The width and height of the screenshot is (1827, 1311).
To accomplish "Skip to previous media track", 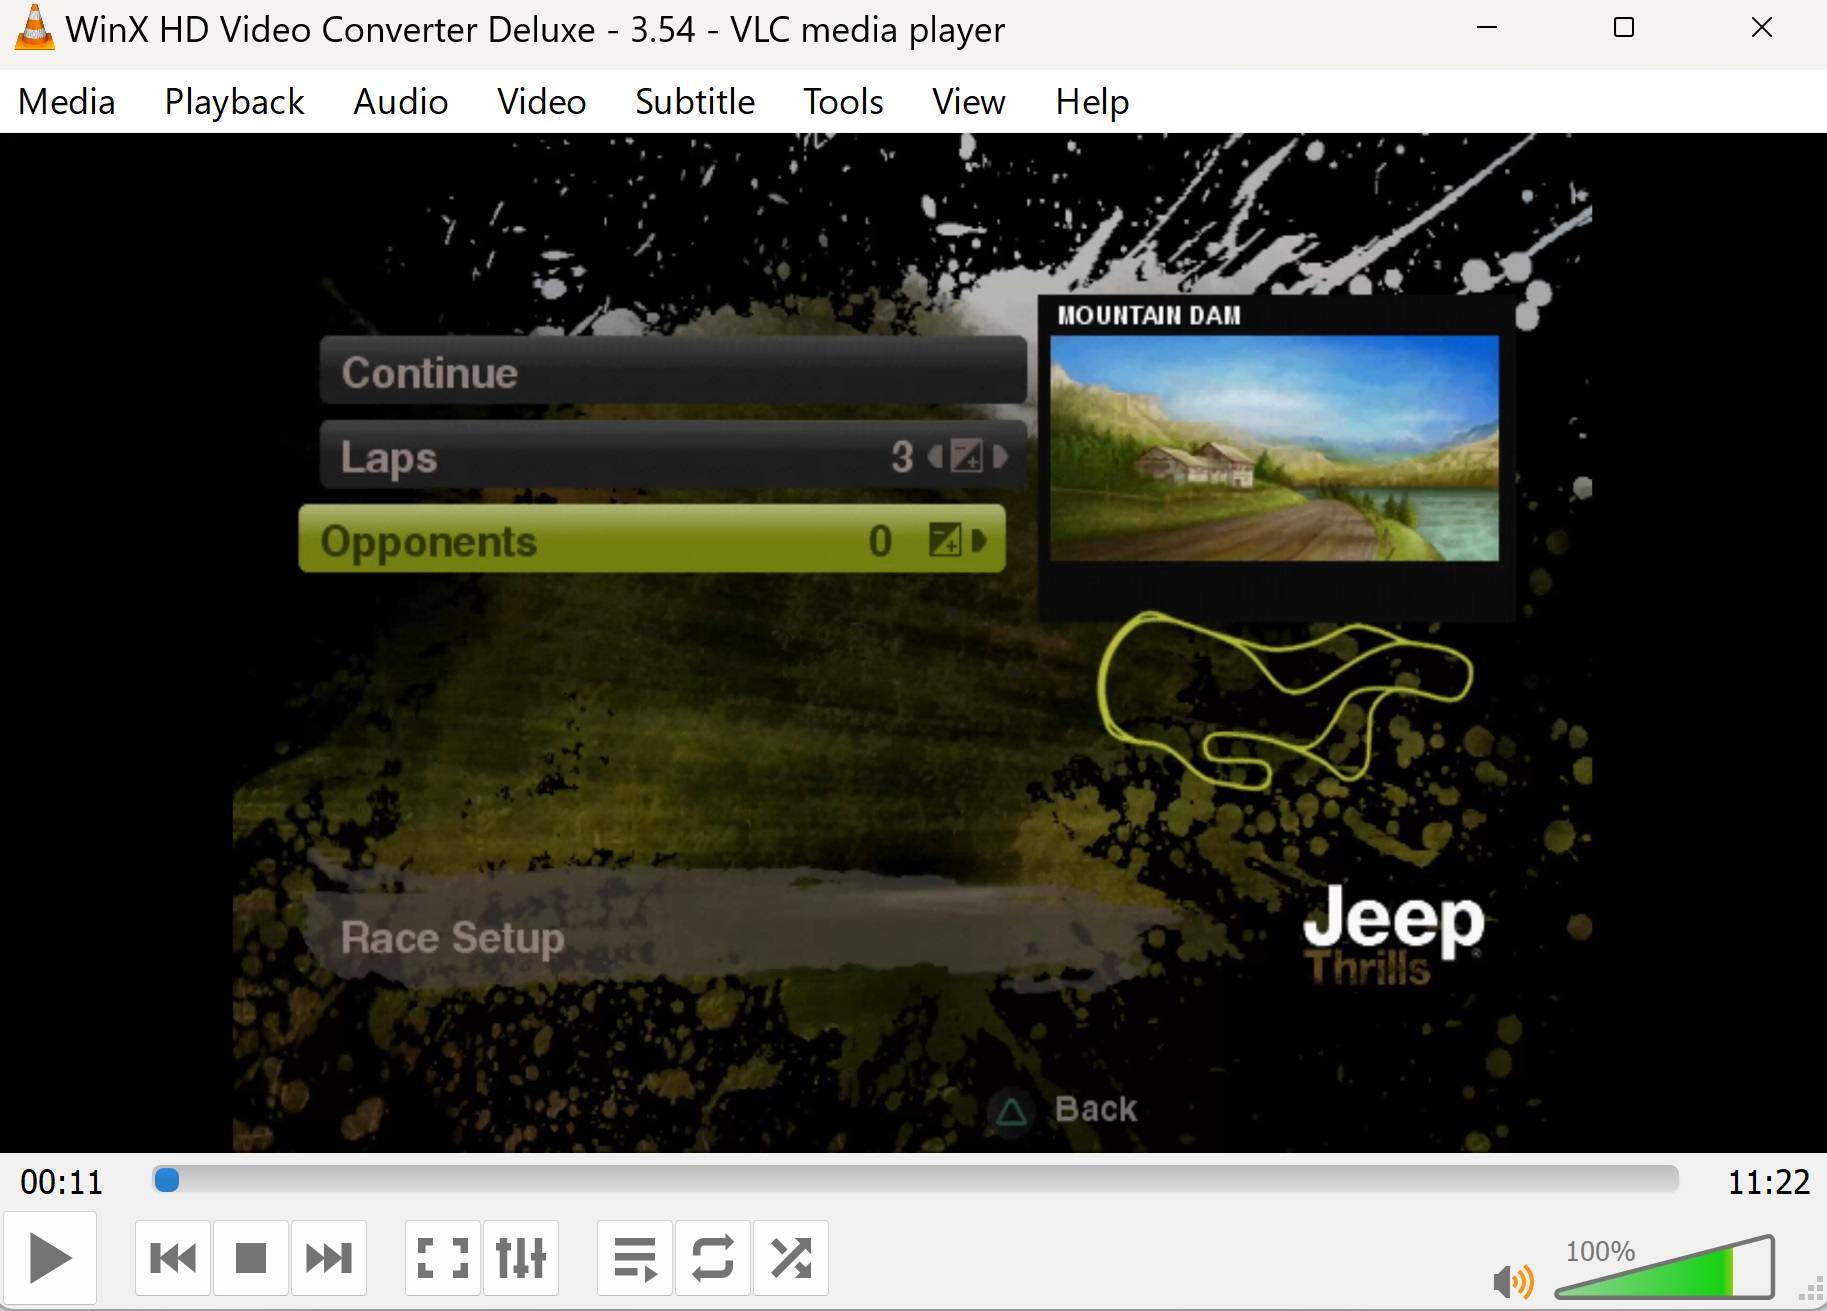I will point(173,1258).
